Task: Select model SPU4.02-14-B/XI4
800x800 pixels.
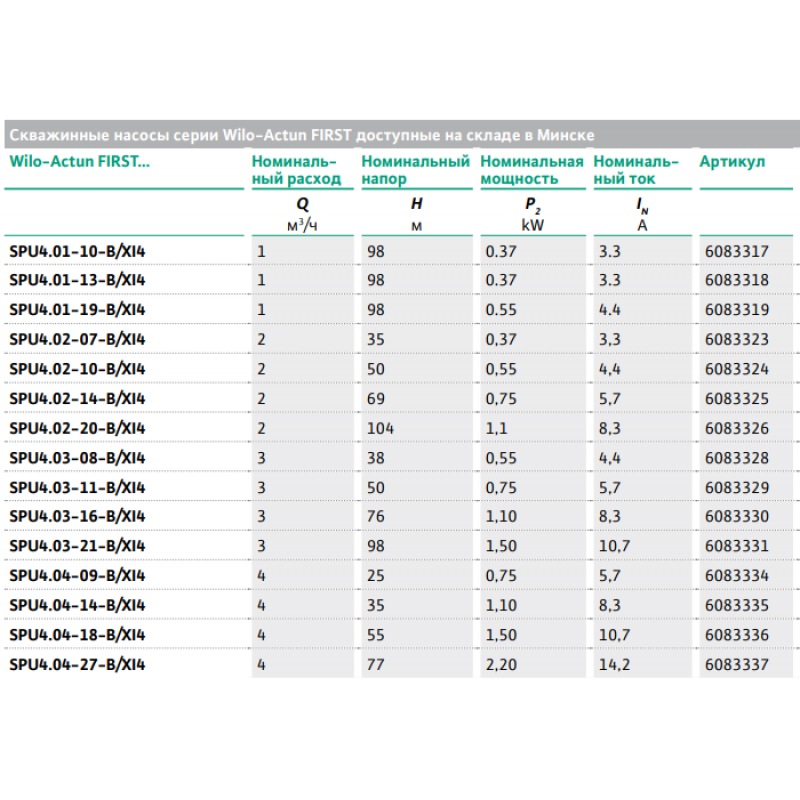Action: pos(77,398)
